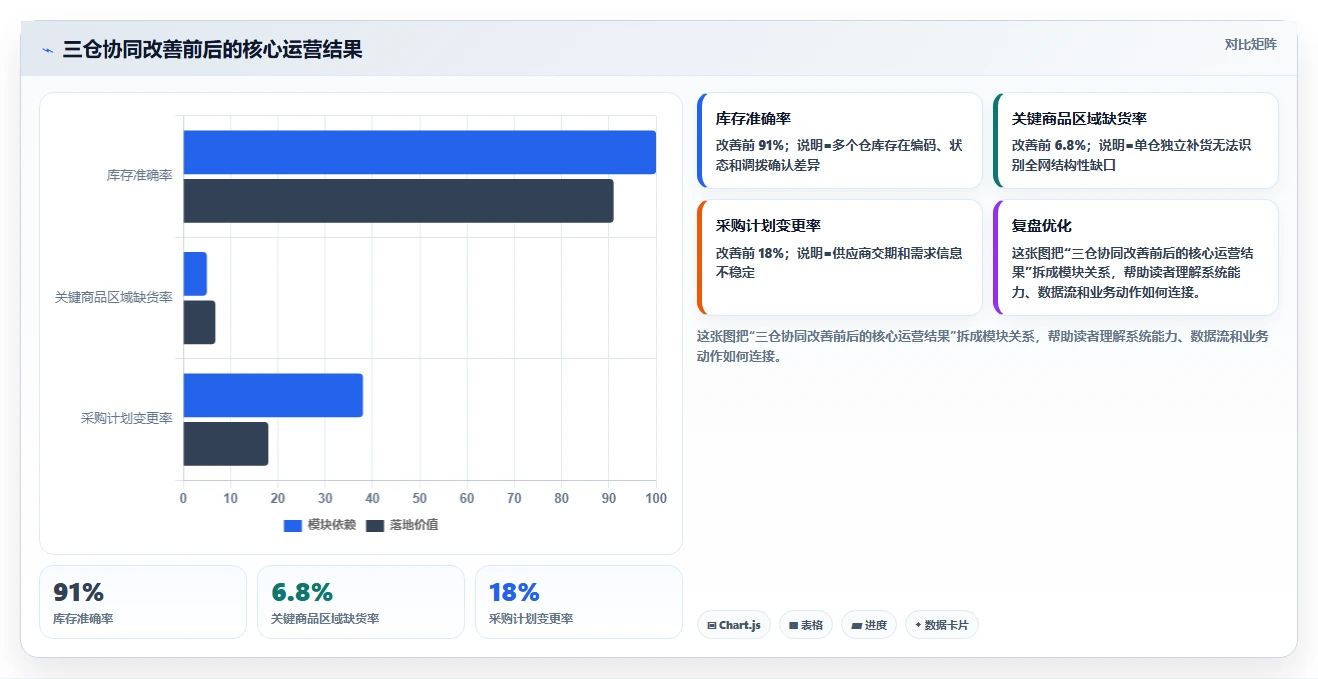Click the 三仓协同改善前后的核心运营结果 page title
This screenshot has height=679, width=1318.
click(x=212, y=50)
